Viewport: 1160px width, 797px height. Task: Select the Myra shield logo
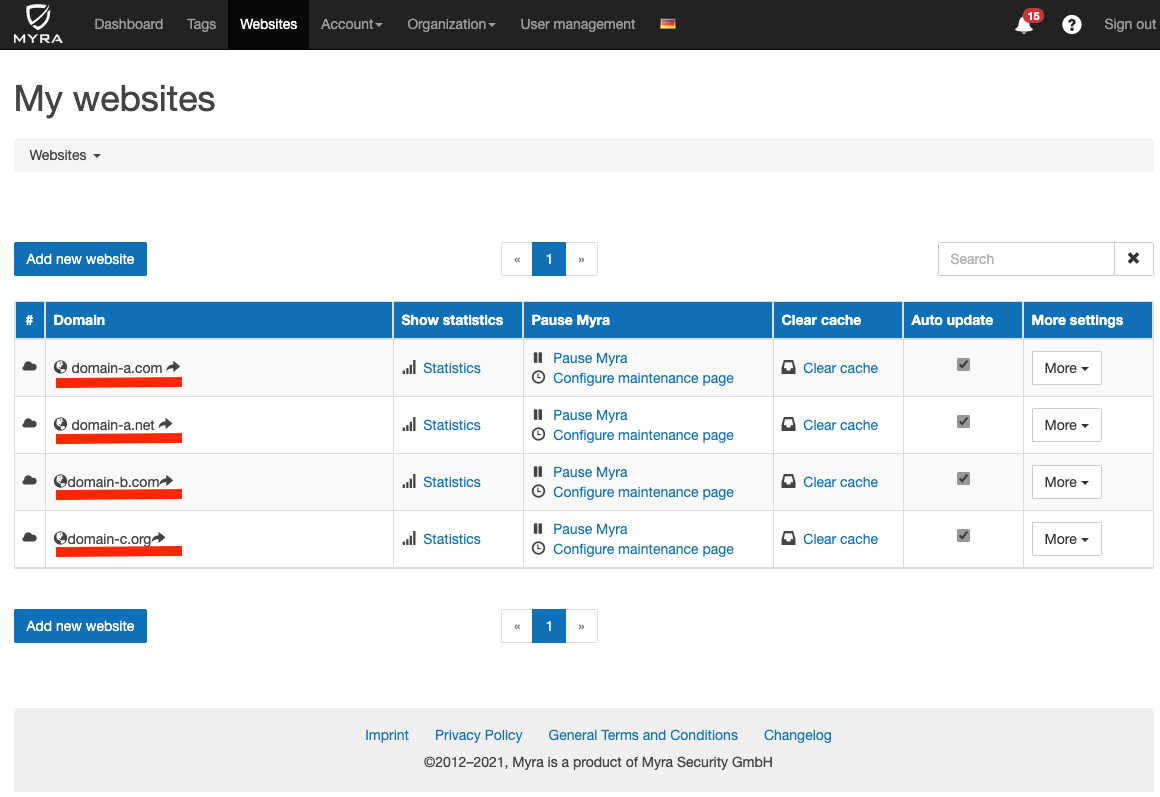[x=36, y=22]
